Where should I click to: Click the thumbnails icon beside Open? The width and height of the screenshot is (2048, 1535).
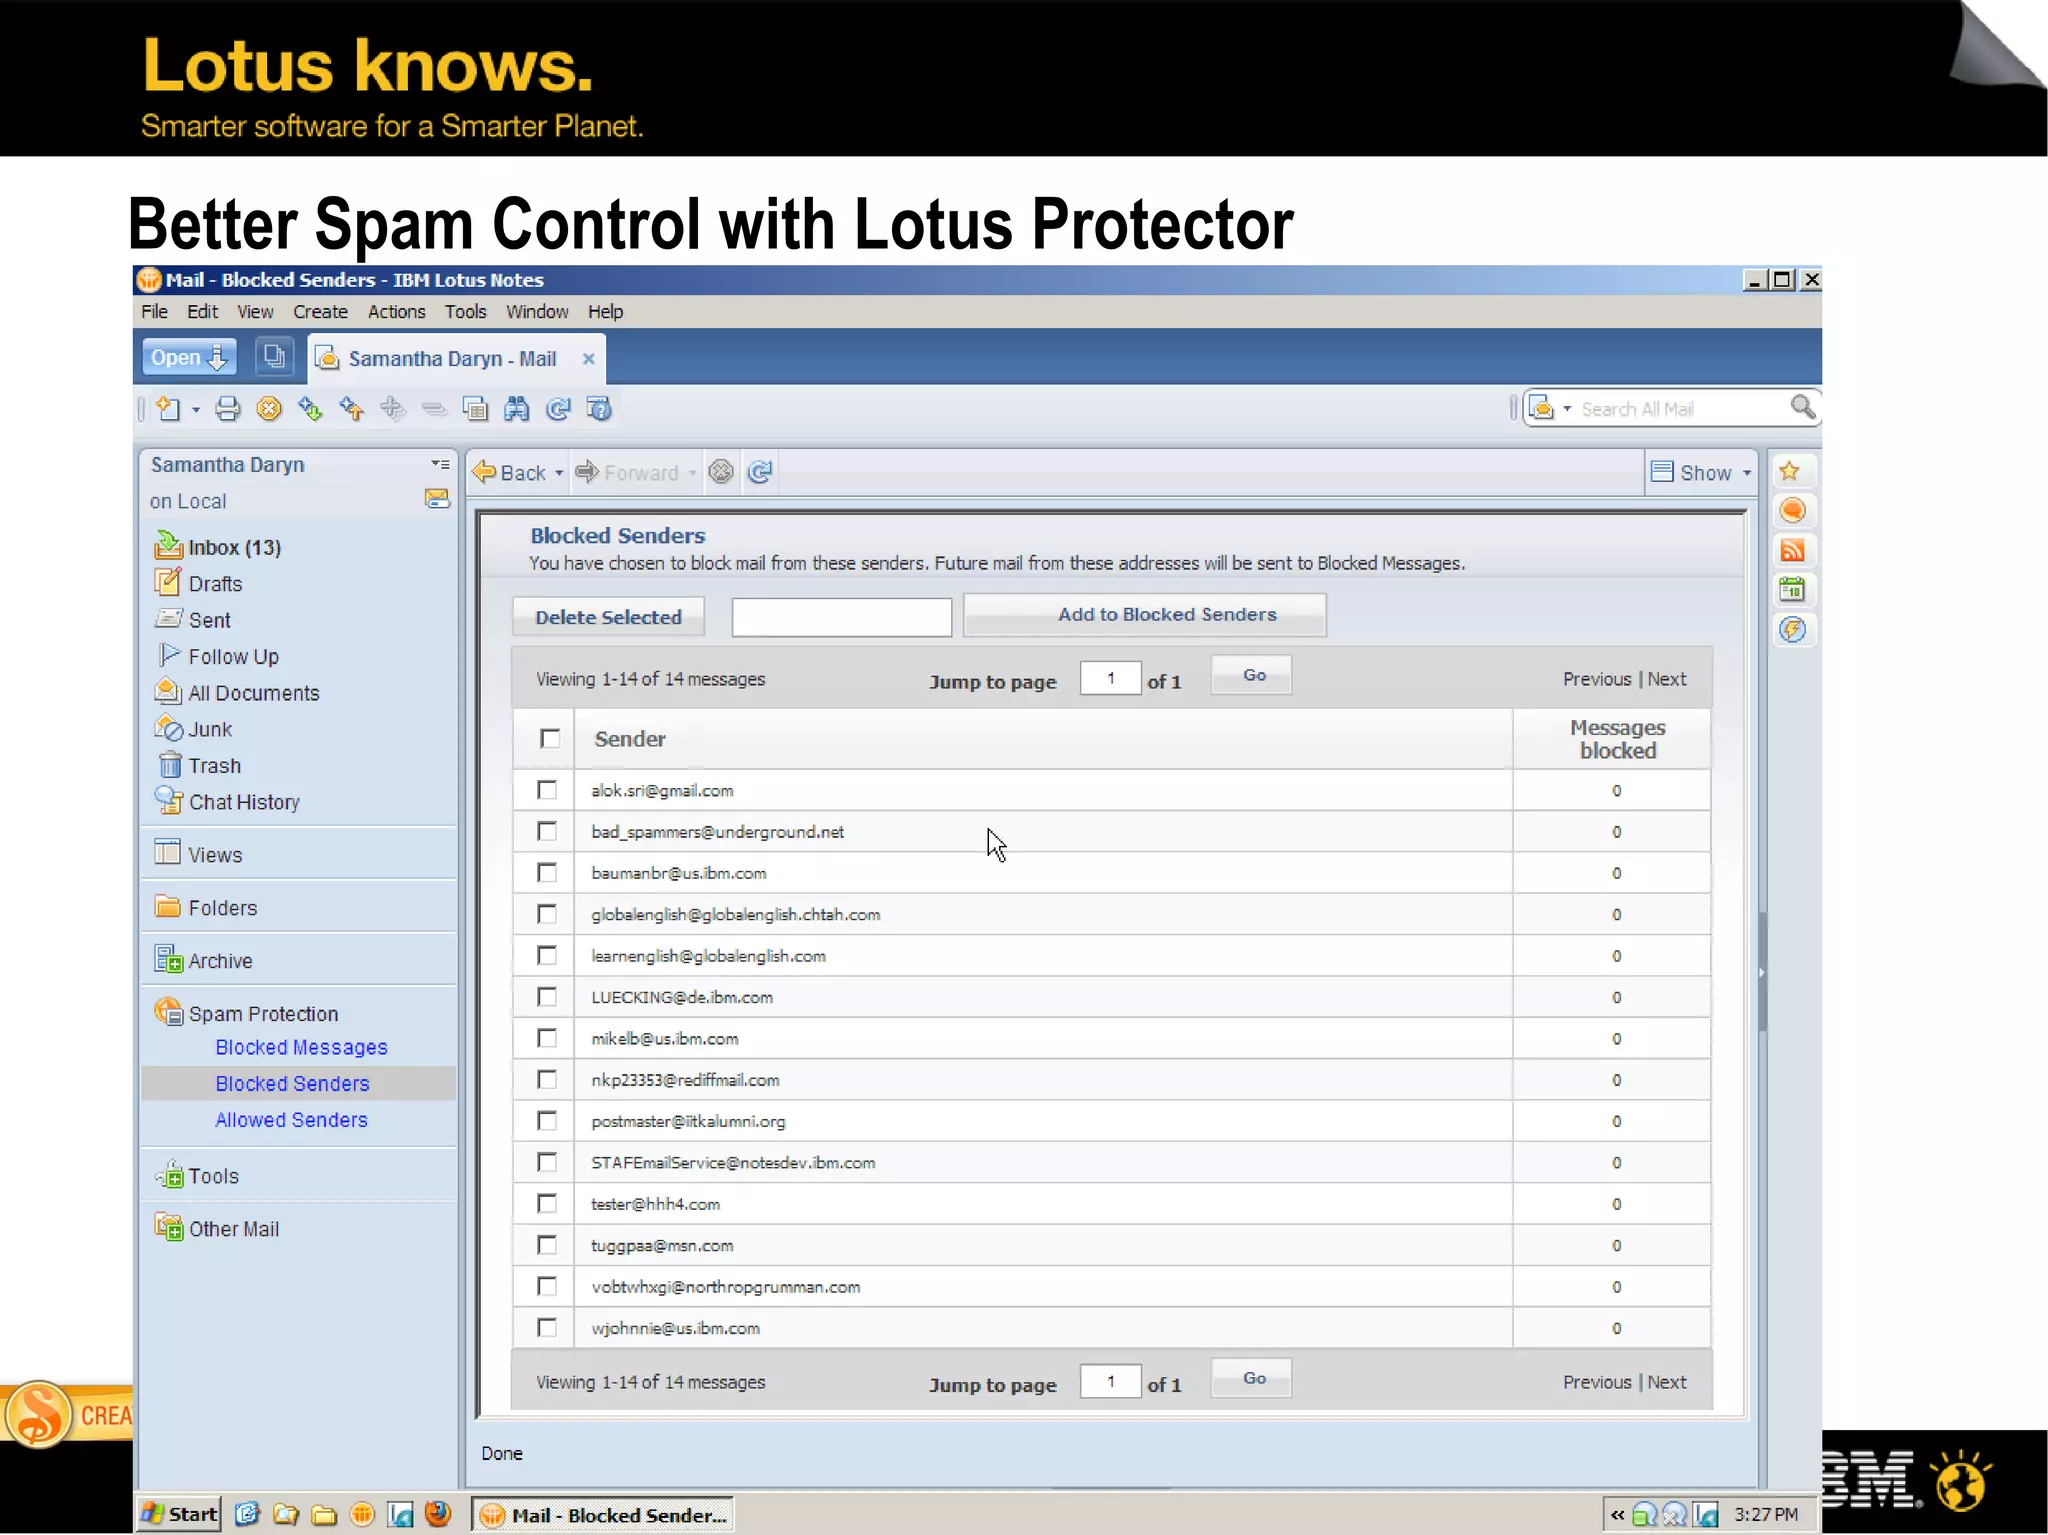(x=273, y=357)
